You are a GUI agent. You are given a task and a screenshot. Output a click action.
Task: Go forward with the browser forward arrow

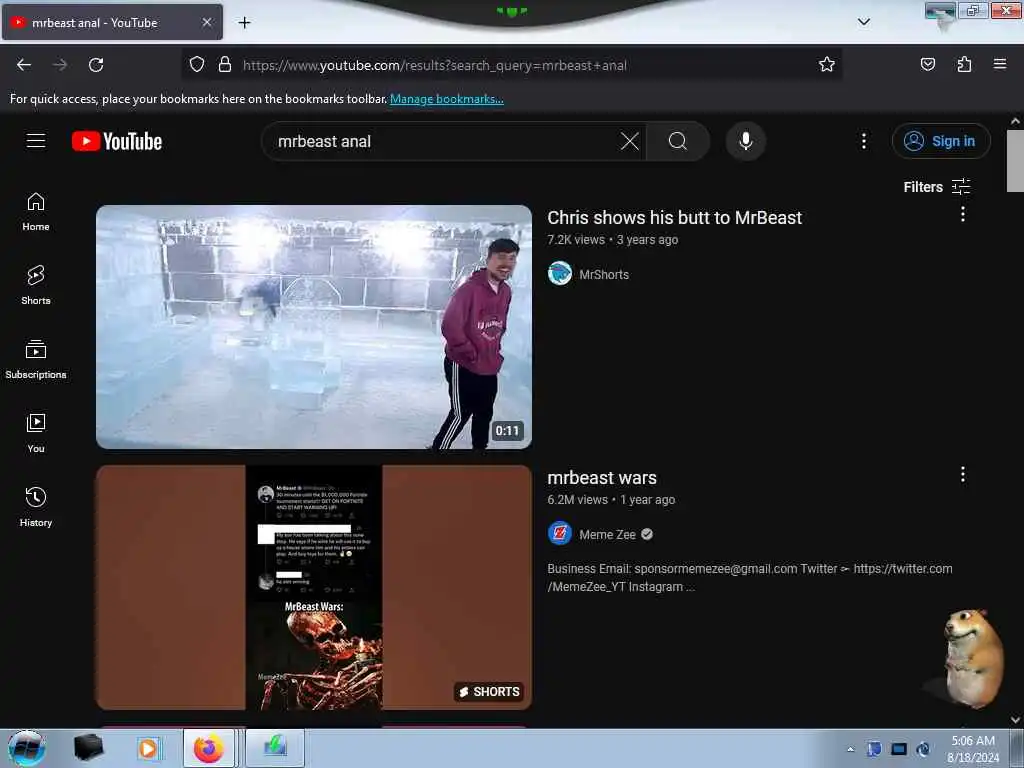pos(60,65)
